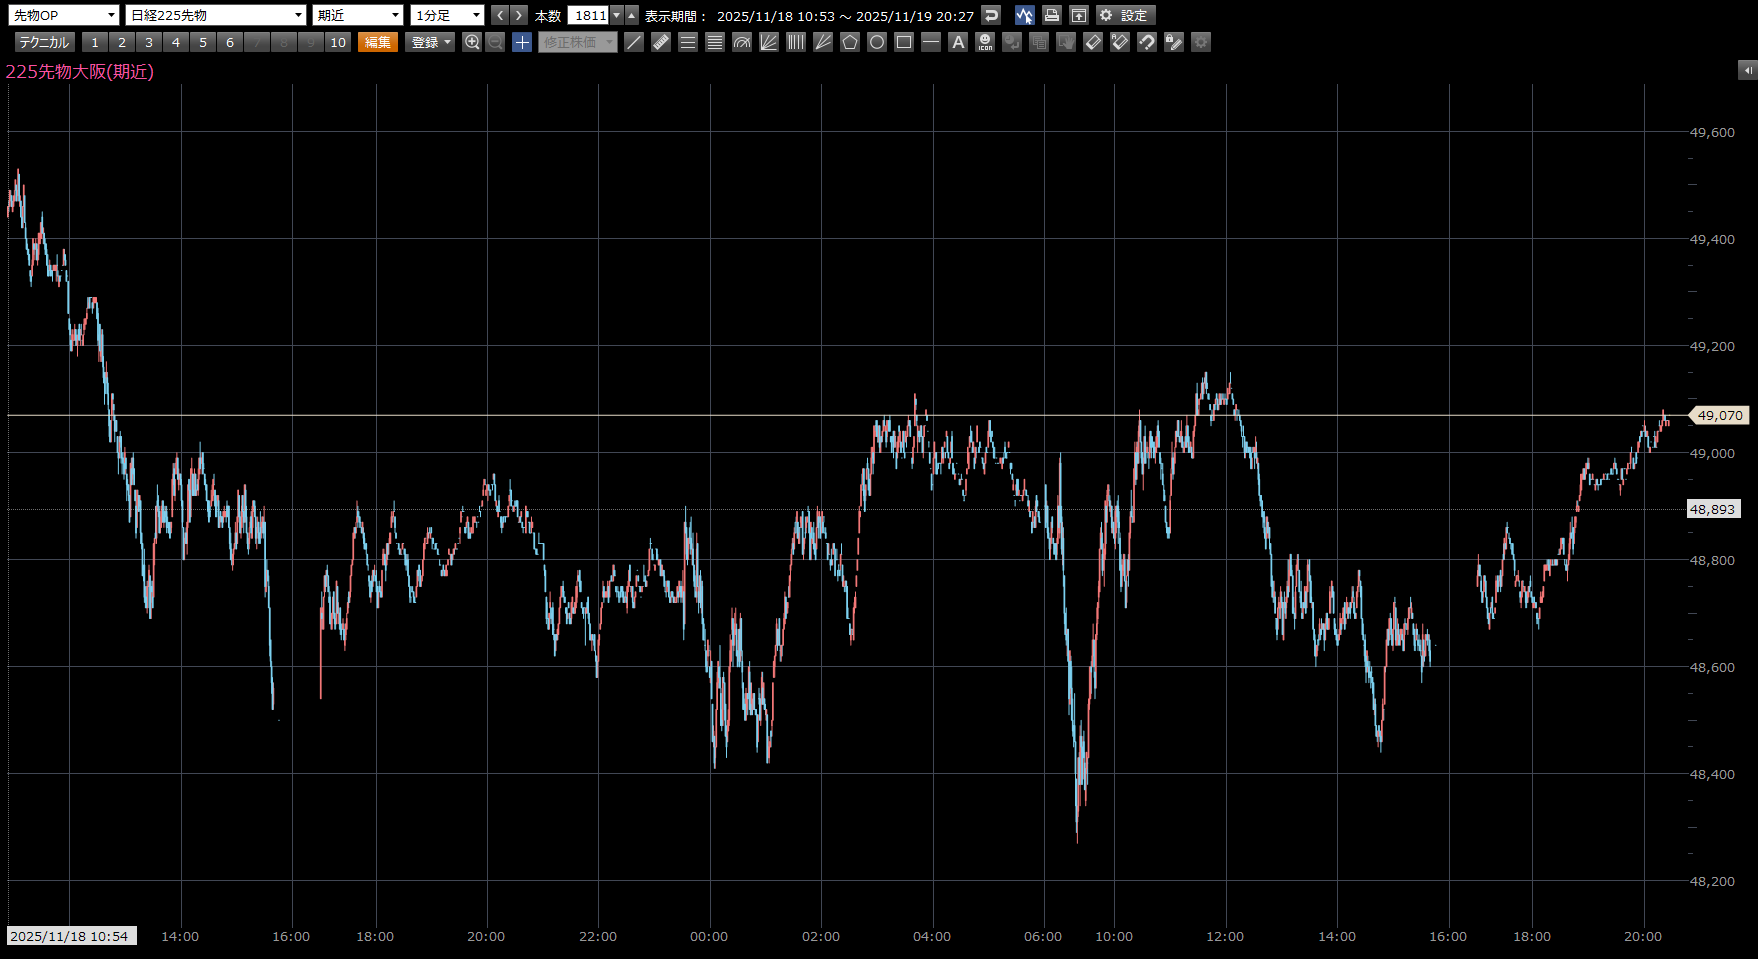The width and height of the screenshot is (1758, 959).
Task: Toggle the magnet snap tool
Action: (x=1147, y=42)
